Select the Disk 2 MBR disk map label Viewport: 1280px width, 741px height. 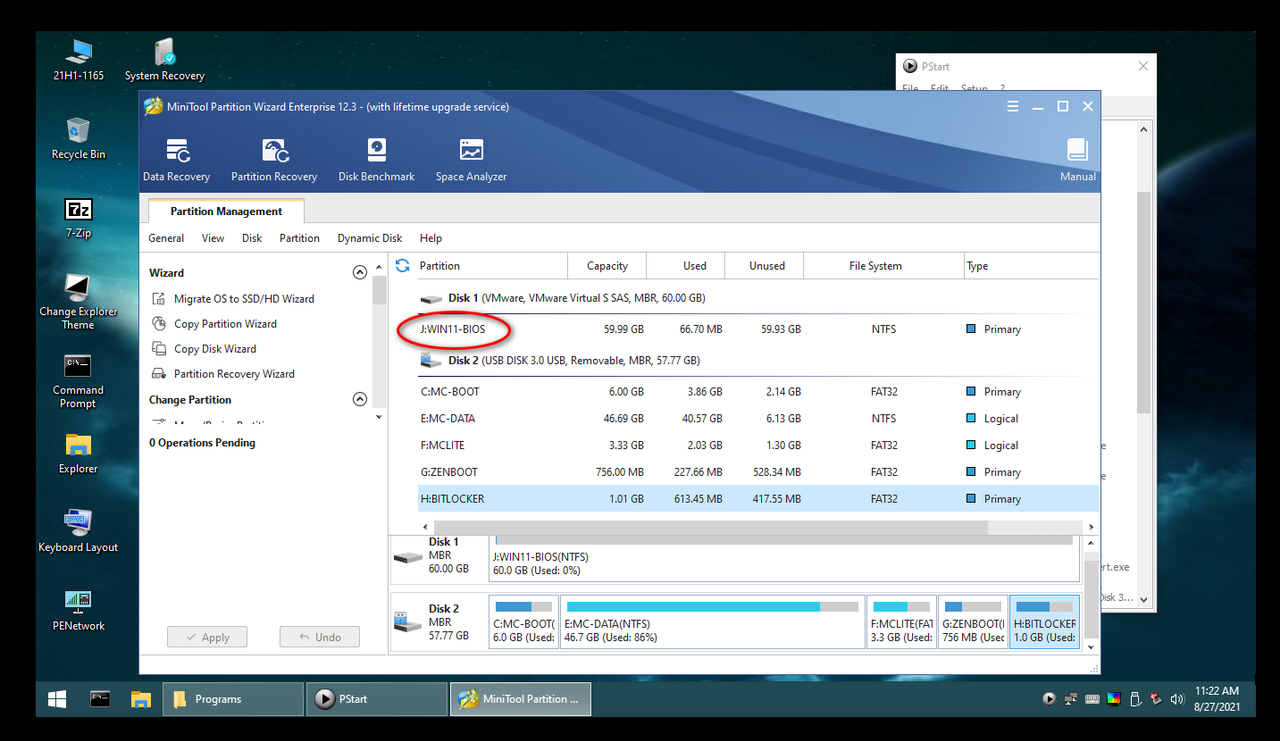click(x=438, y=622)
